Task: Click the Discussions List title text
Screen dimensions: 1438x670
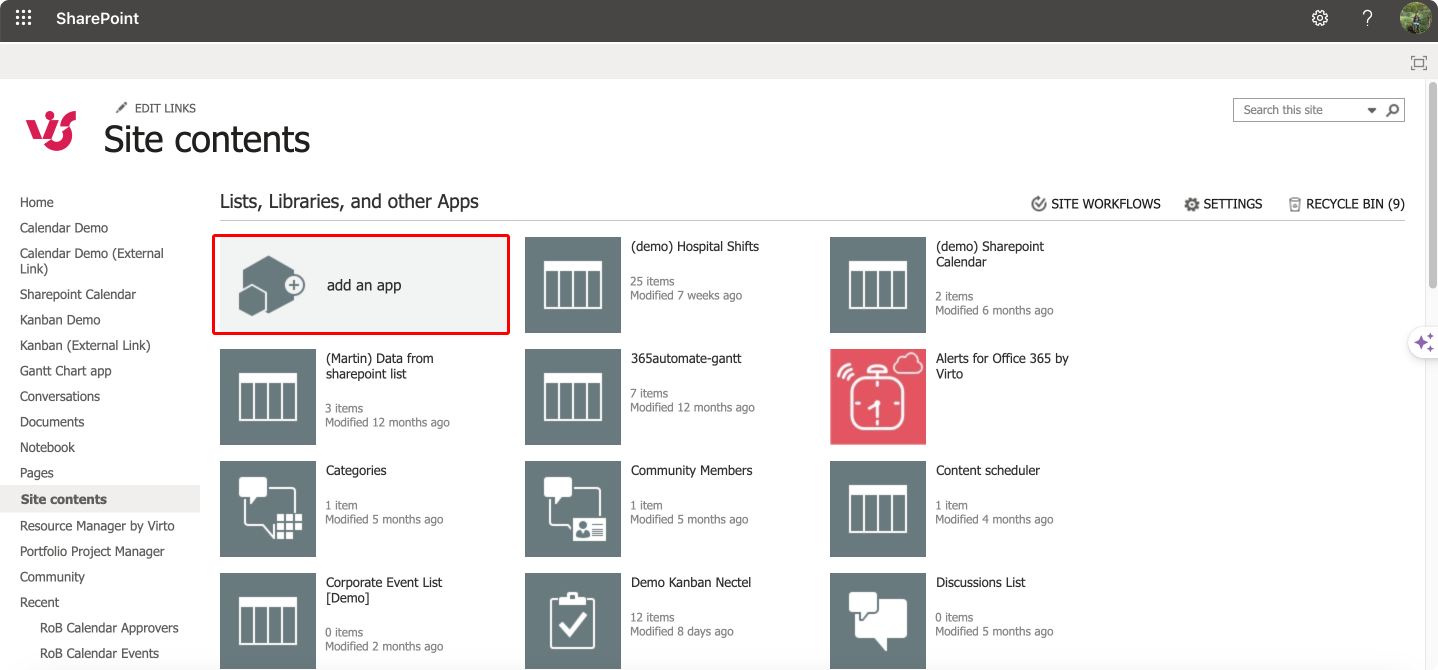Action: (x=981, y=582)
